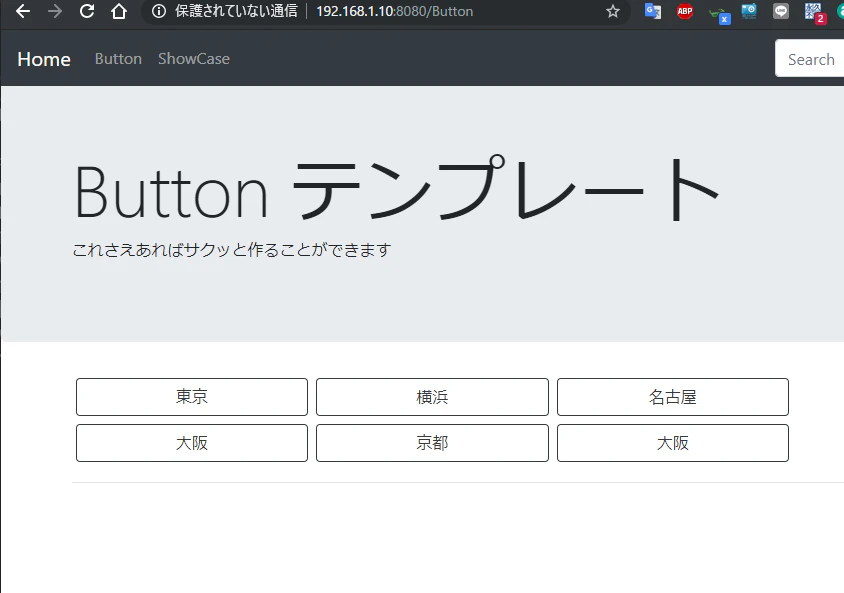
Task: Open the Button nav link
Action: (x=118, y=59)
